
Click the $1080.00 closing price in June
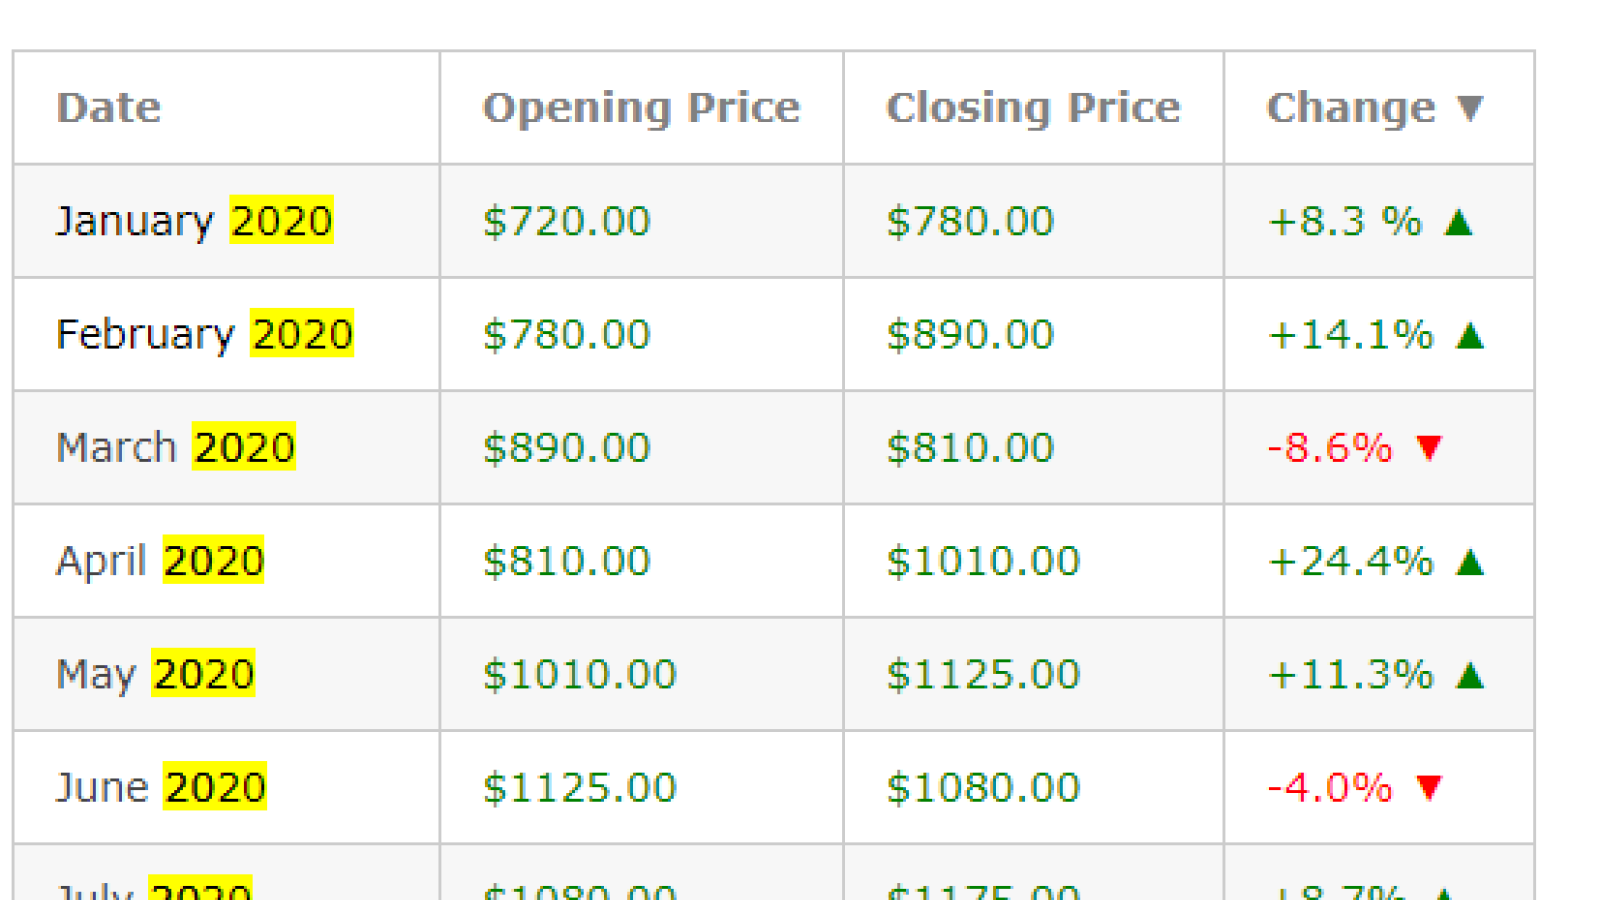[983, 787]
